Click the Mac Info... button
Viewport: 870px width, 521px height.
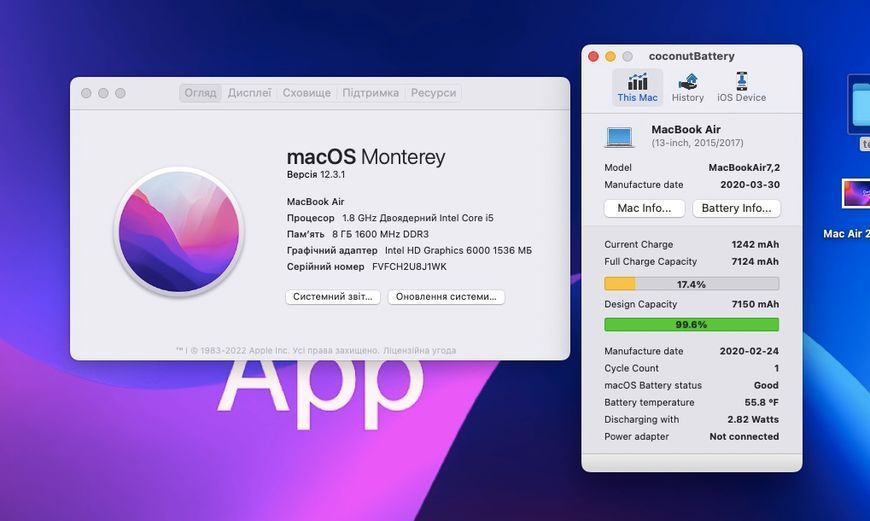pyautogui.click(x=644, y=208)
